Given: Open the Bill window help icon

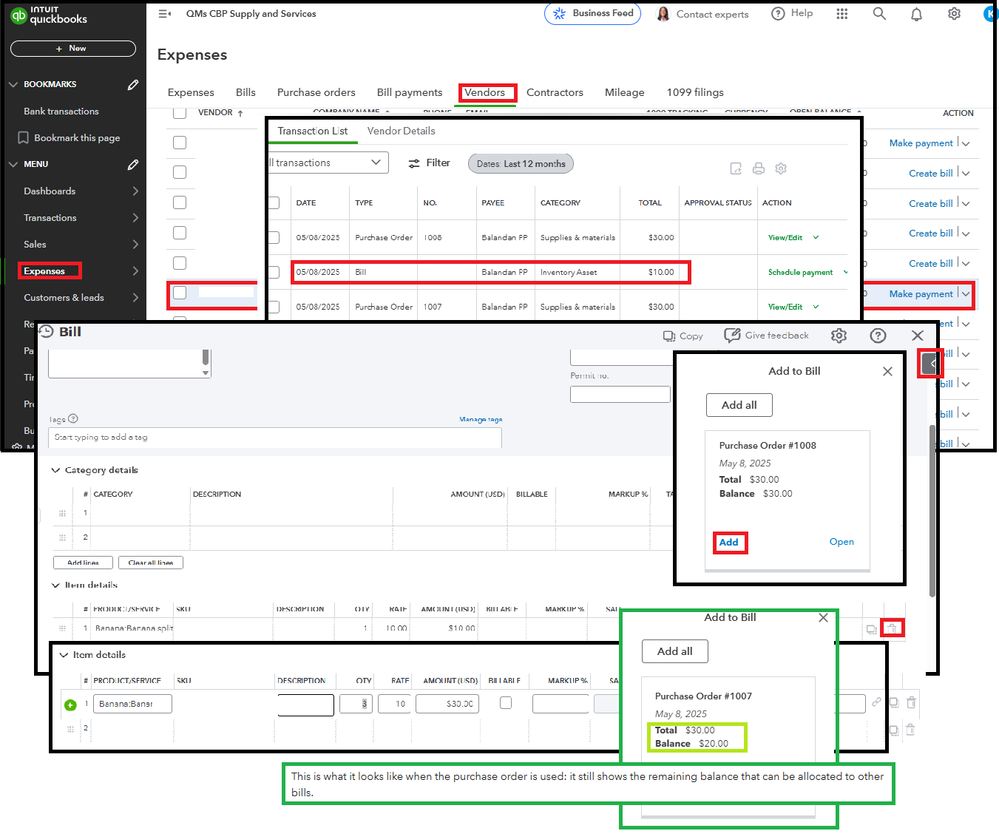Looking at the screenshot, I should tap(878, 335).
